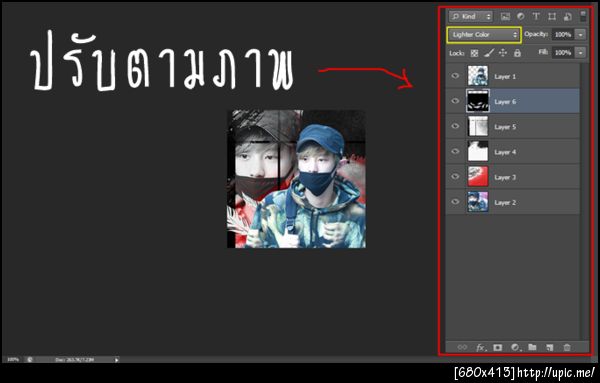Open the Opacity slider dropdown arrow
This screenshot has width=600, height=383.
[581, 34]
